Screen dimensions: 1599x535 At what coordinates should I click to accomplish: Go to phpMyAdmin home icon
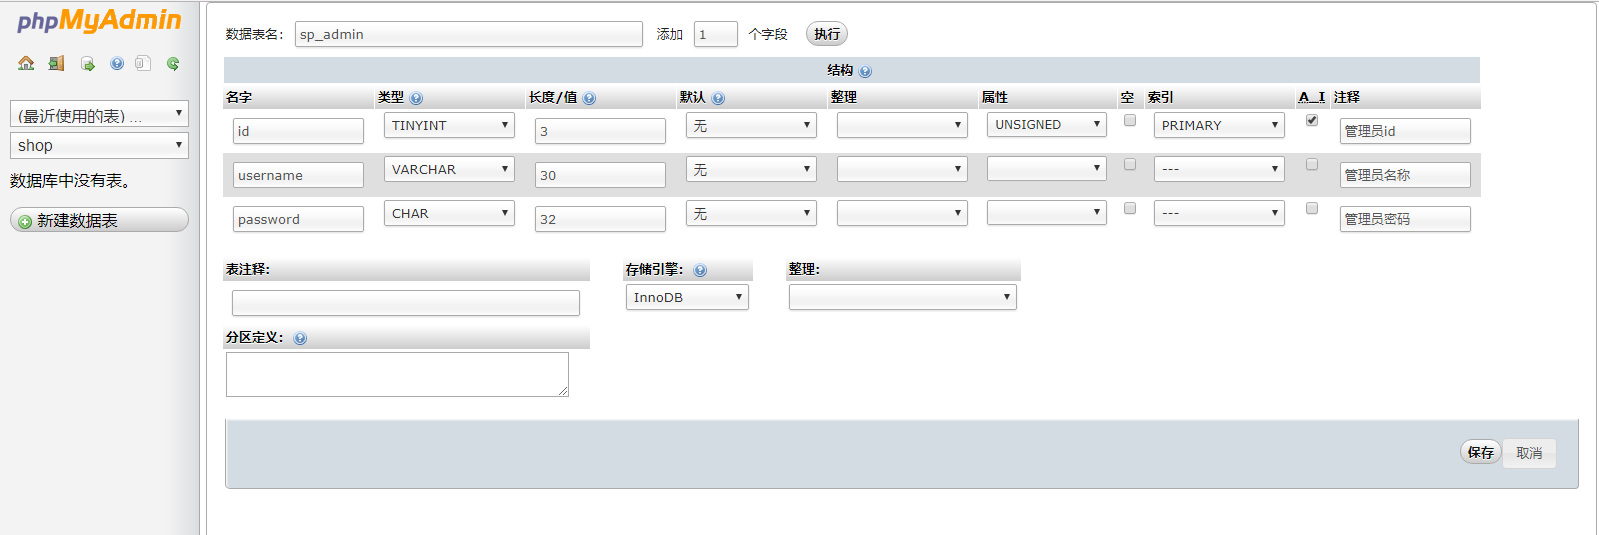coord(26,63)
